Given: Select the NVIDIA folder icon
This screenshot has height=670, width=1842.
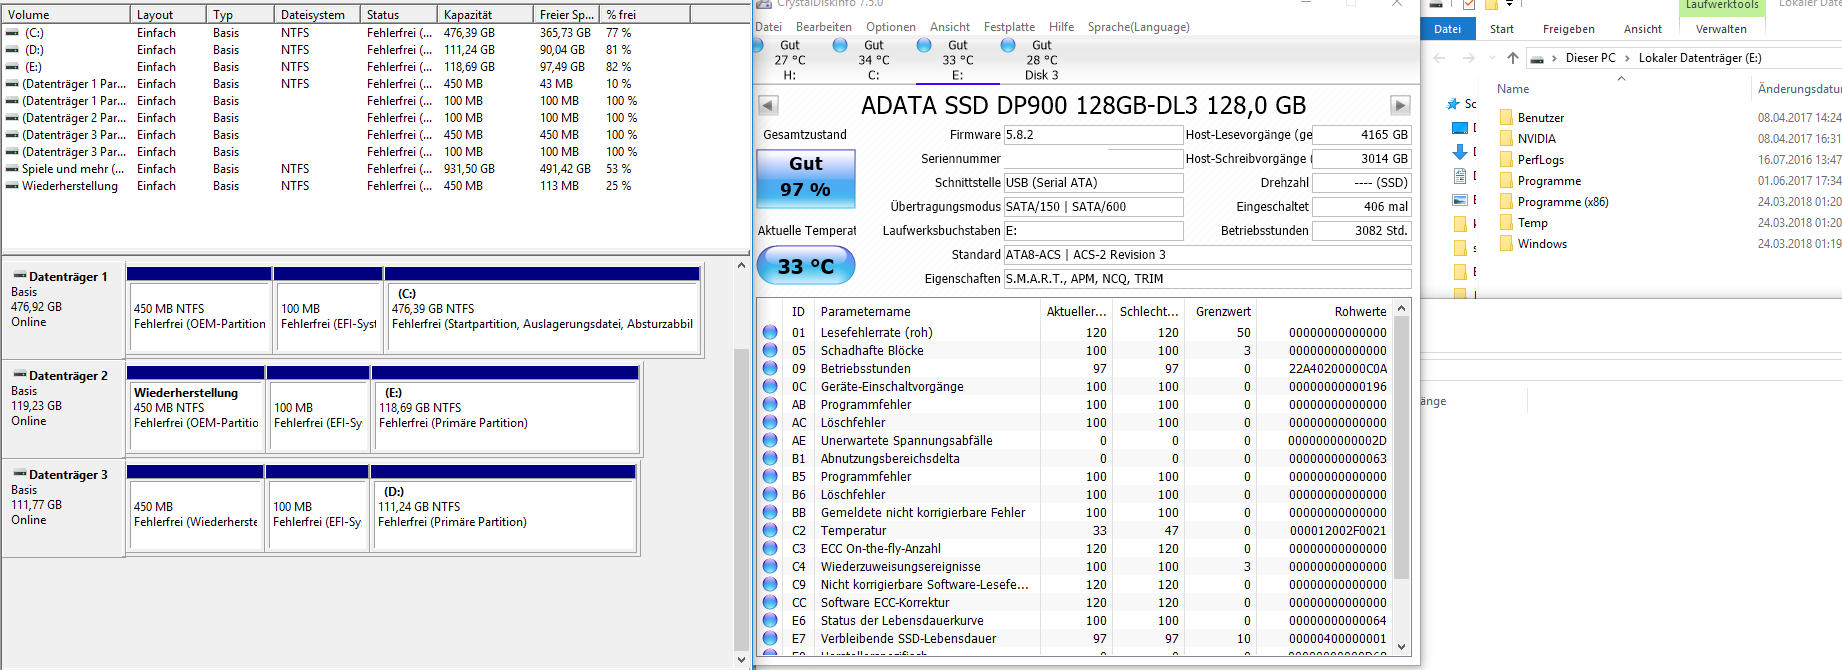Looking at the screenshot, I should [1506, 139].
